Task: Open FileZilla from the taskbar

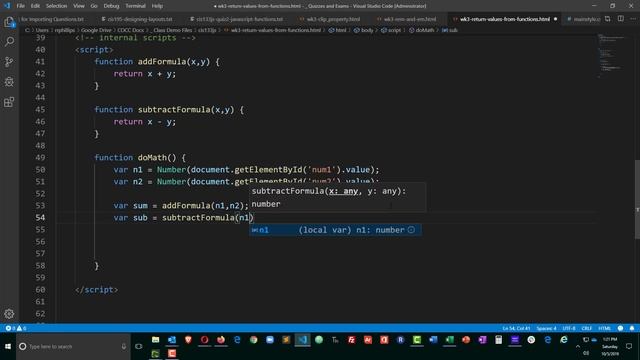Action: pyautogui.click(x=351, y=340)
